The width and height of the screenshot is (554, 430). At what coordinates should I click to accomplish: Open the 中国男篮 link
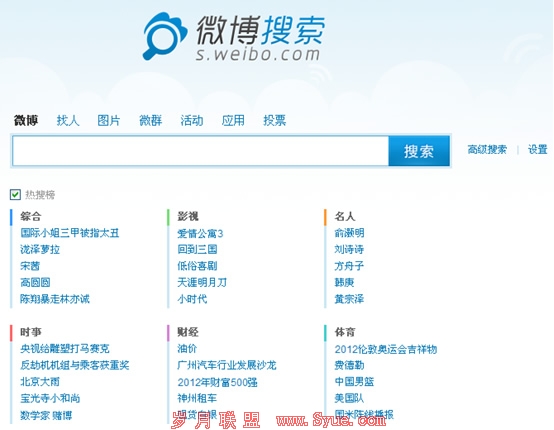click(x=354, y=382)
